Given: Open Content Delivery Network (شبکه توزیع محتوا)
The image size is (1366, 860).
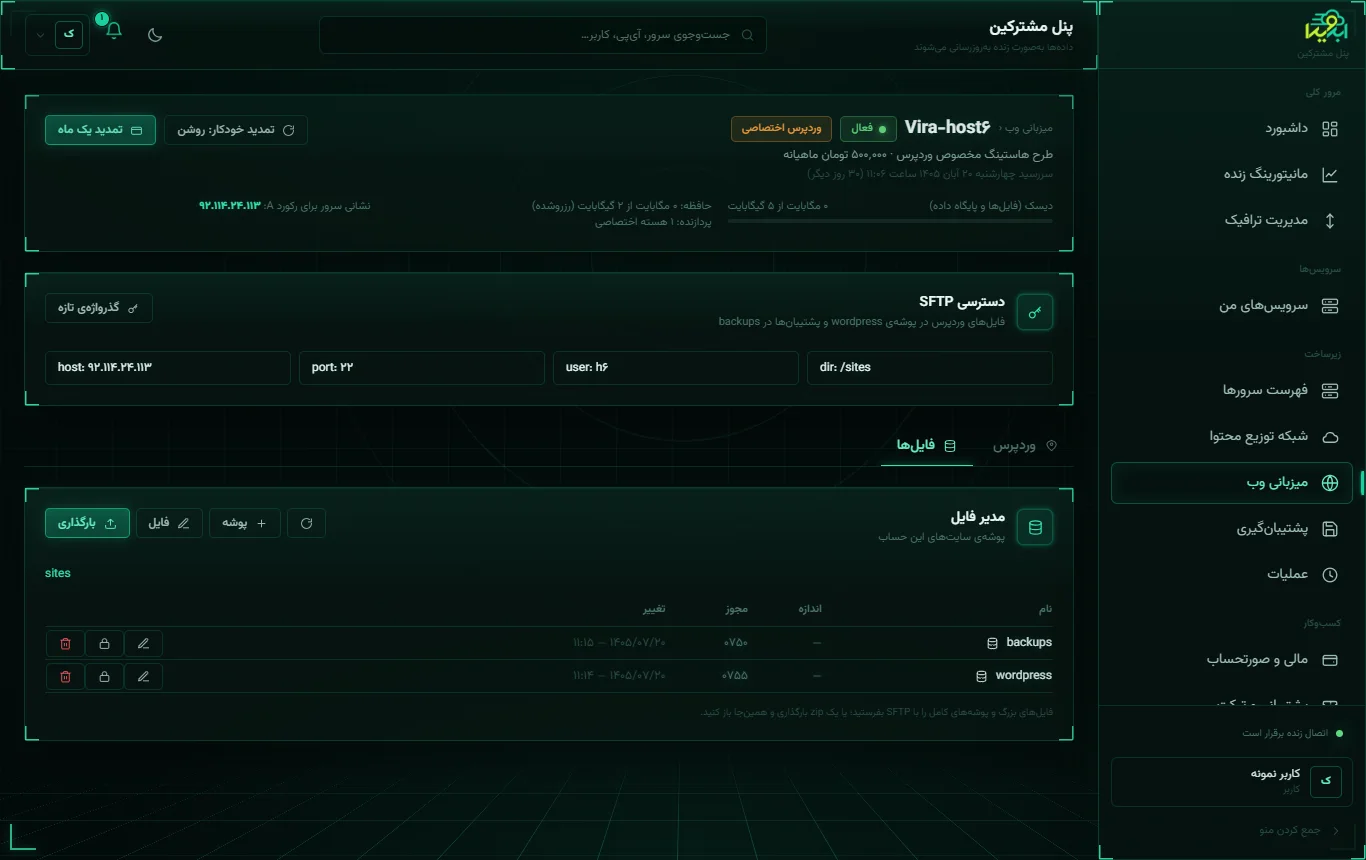Looking at the screenshot, I should pos(1232,436).
